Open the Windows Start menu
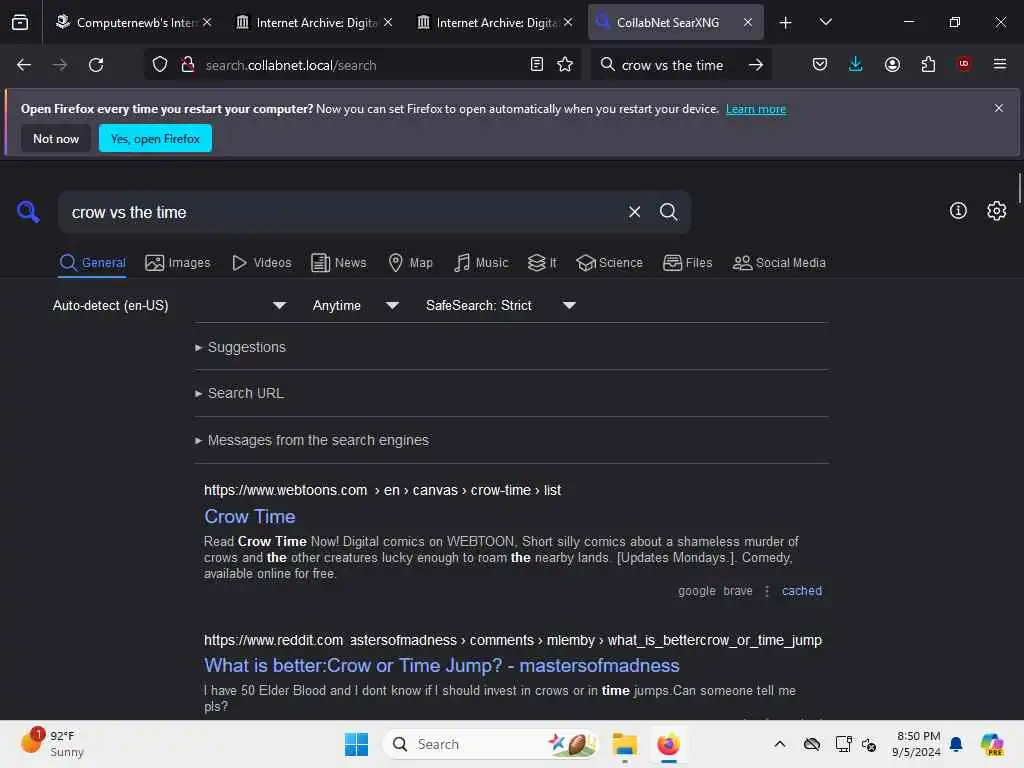 point(356,744)
